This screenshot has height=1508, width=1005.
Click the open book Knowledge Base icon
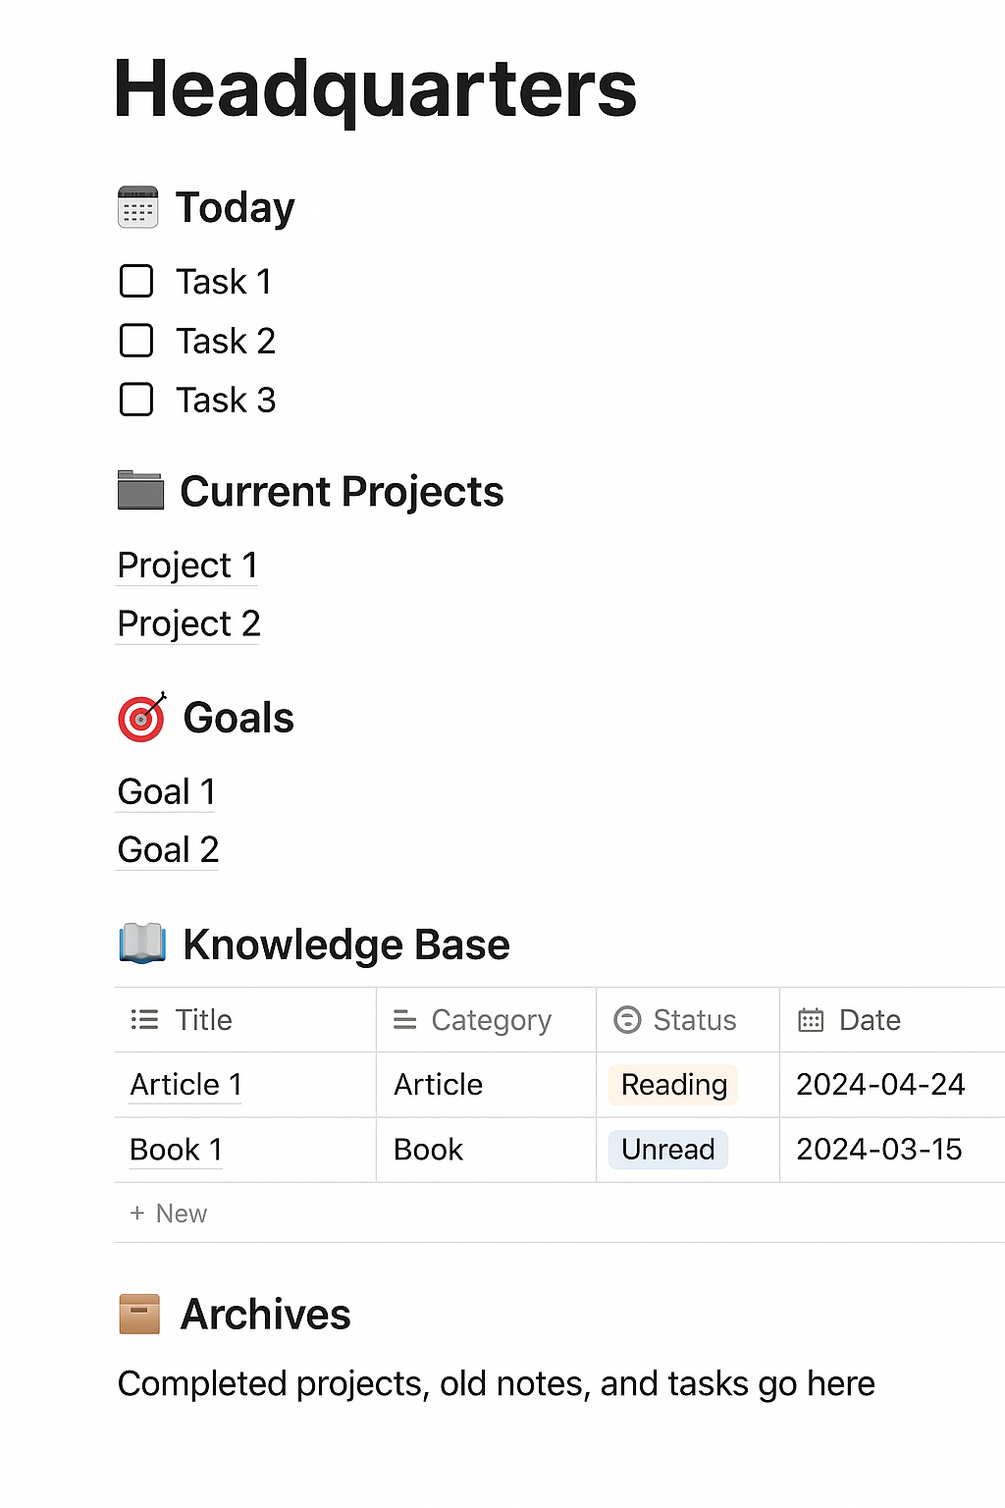point(142,943)
